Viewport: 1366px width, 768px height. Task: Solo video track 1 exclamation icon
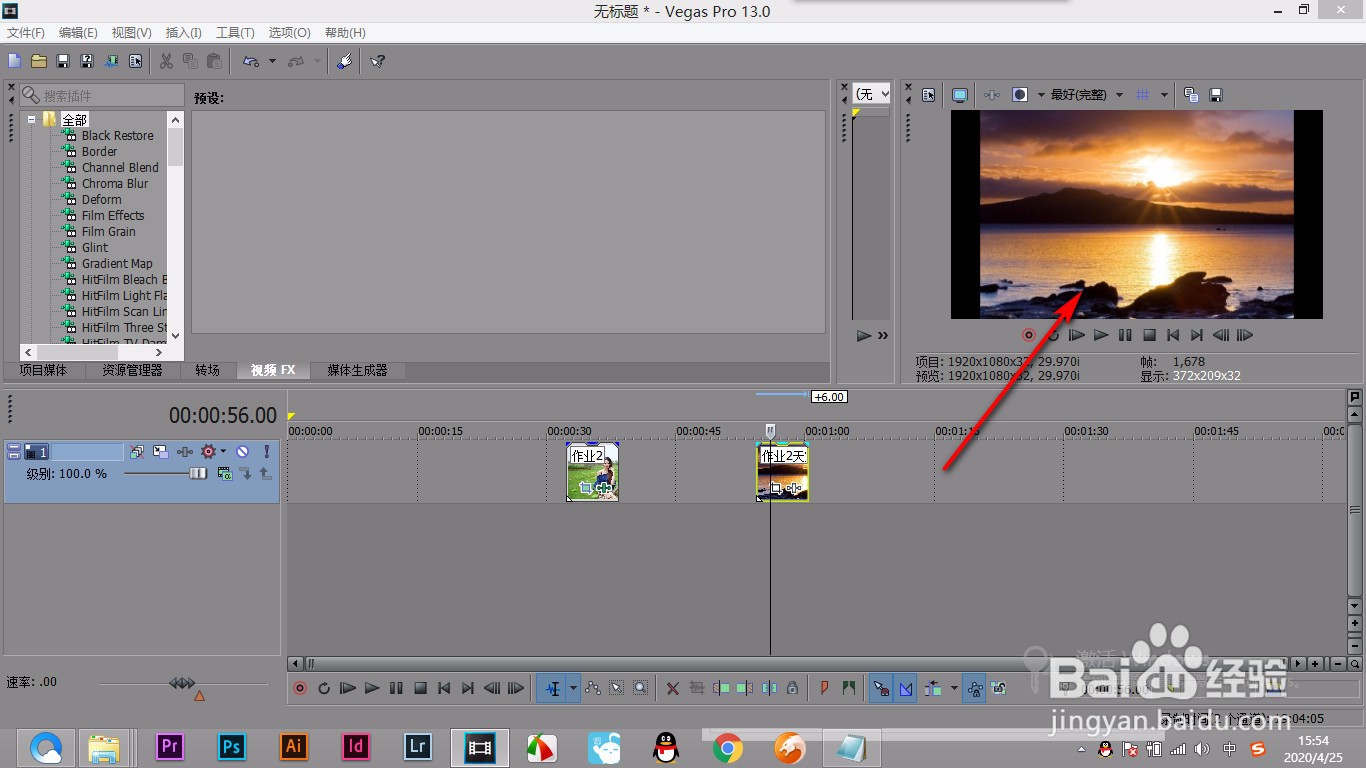[x=266, y=452]
